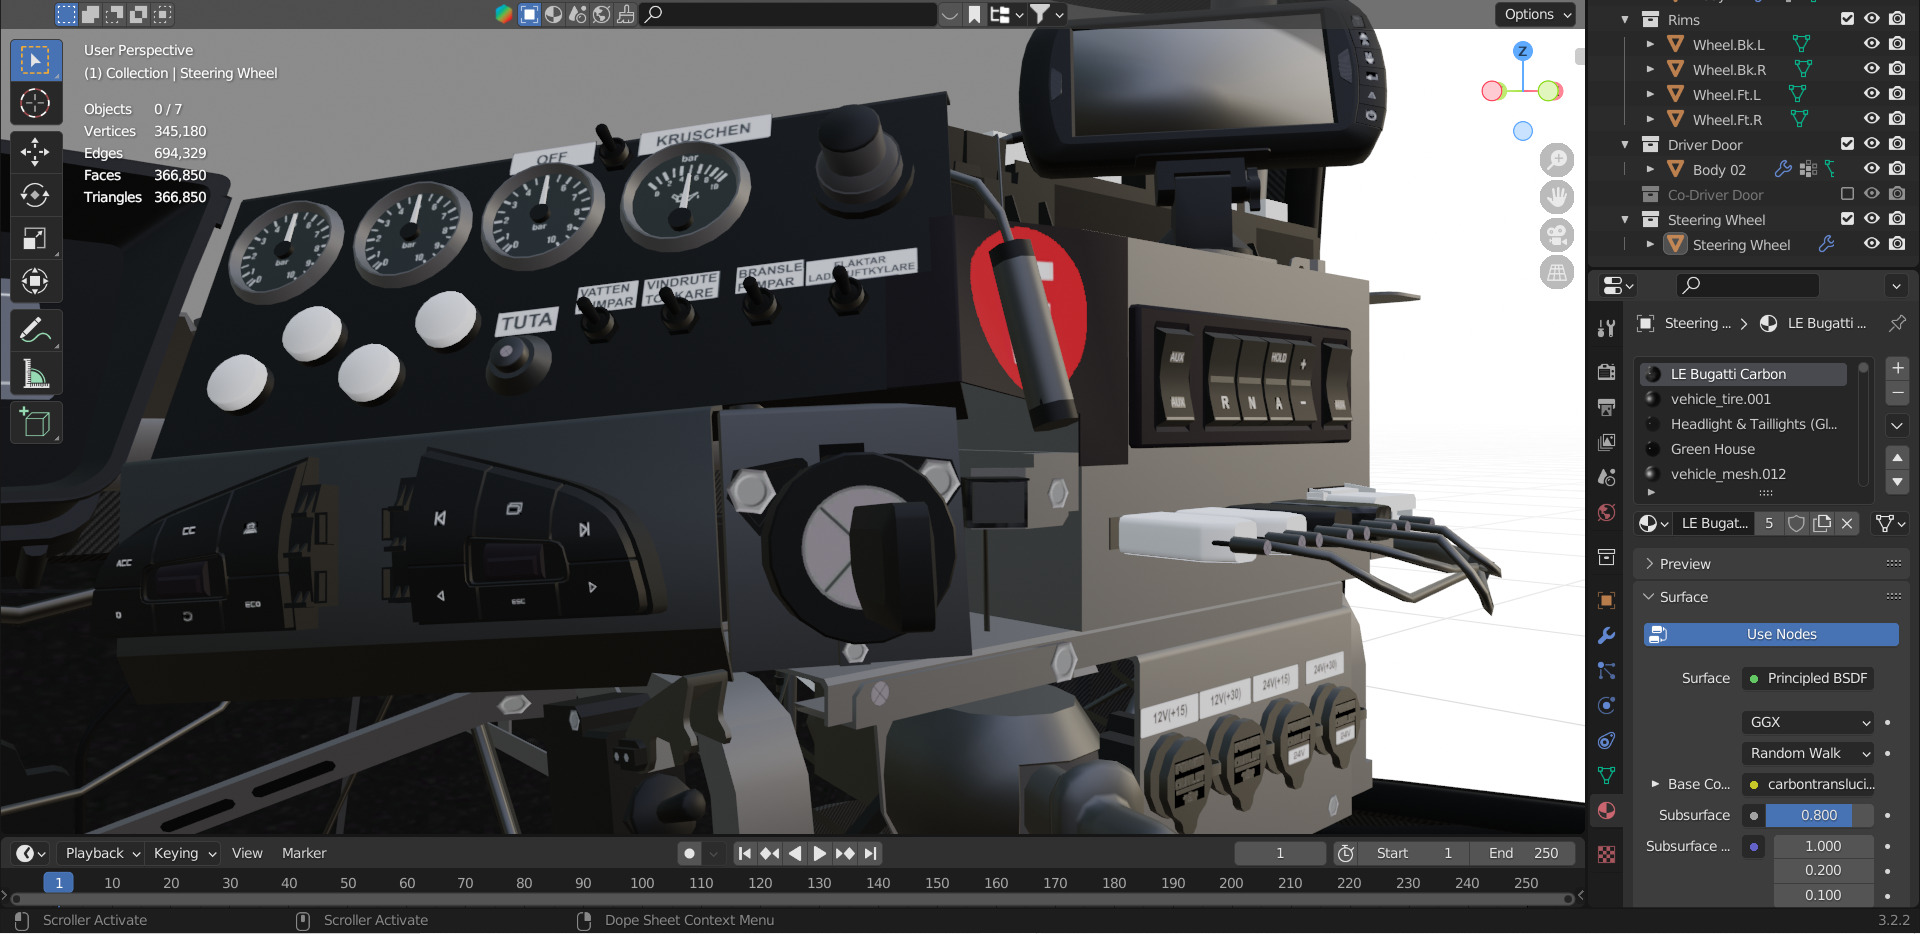Remove the selected material slot
Screen dimensions: 1920x934
tap(1897, 393)
